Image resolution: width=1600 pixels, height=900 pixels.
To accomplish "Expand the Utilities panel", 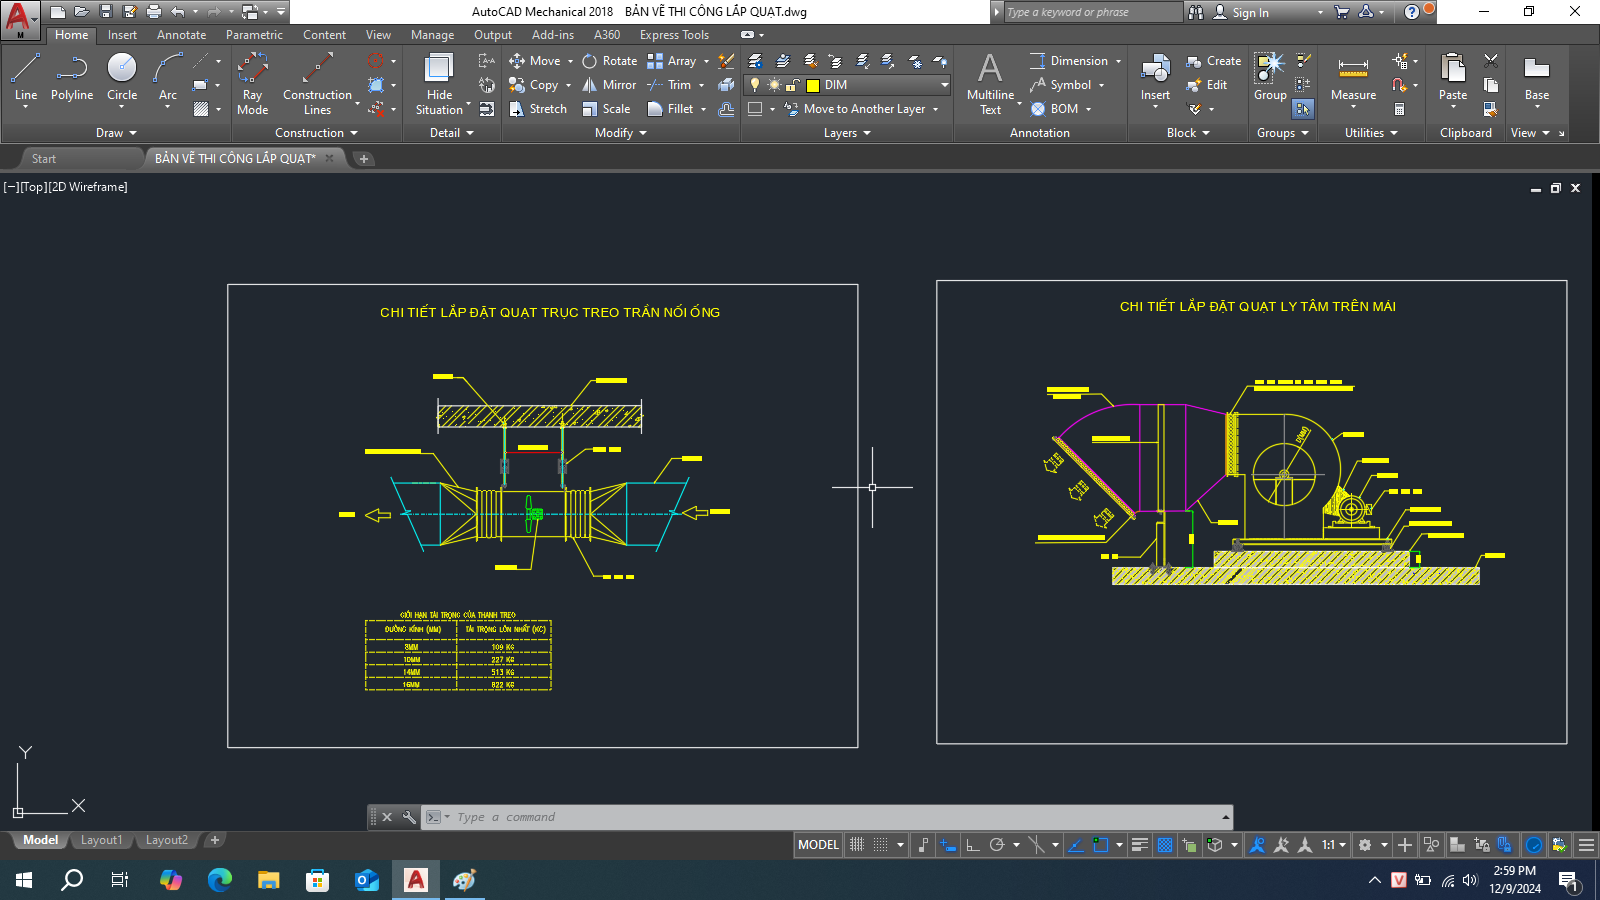I will pos(1371,133).
